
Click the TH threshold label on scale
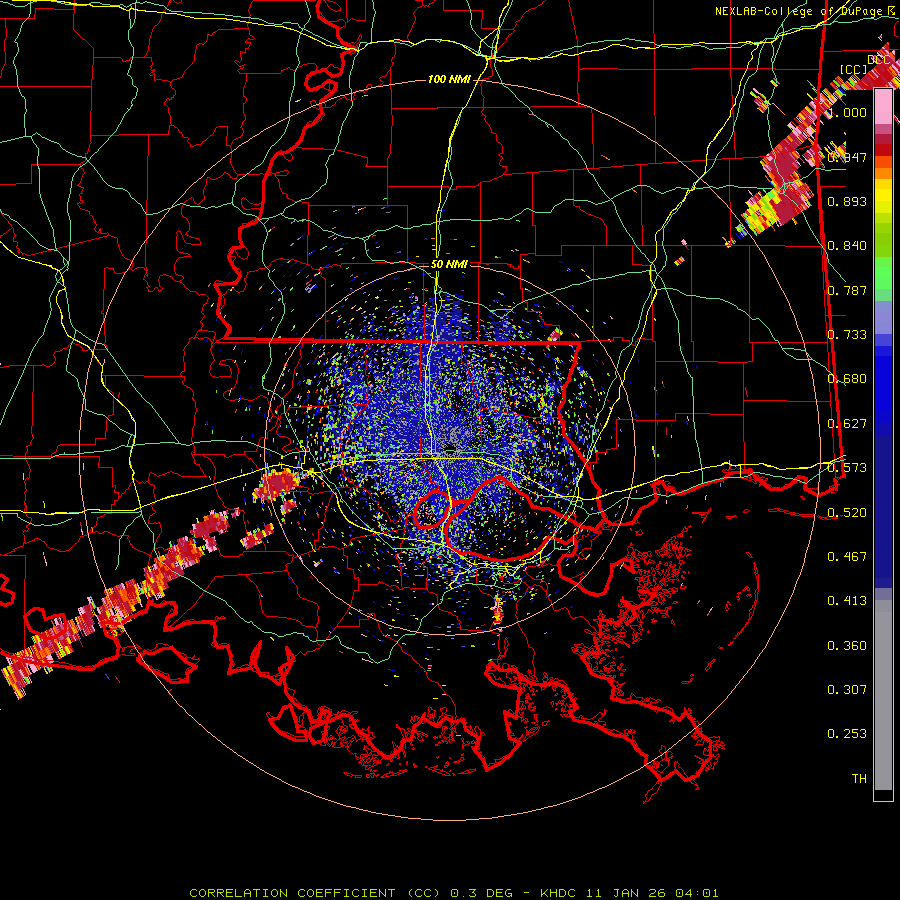(x=859, y=779)
